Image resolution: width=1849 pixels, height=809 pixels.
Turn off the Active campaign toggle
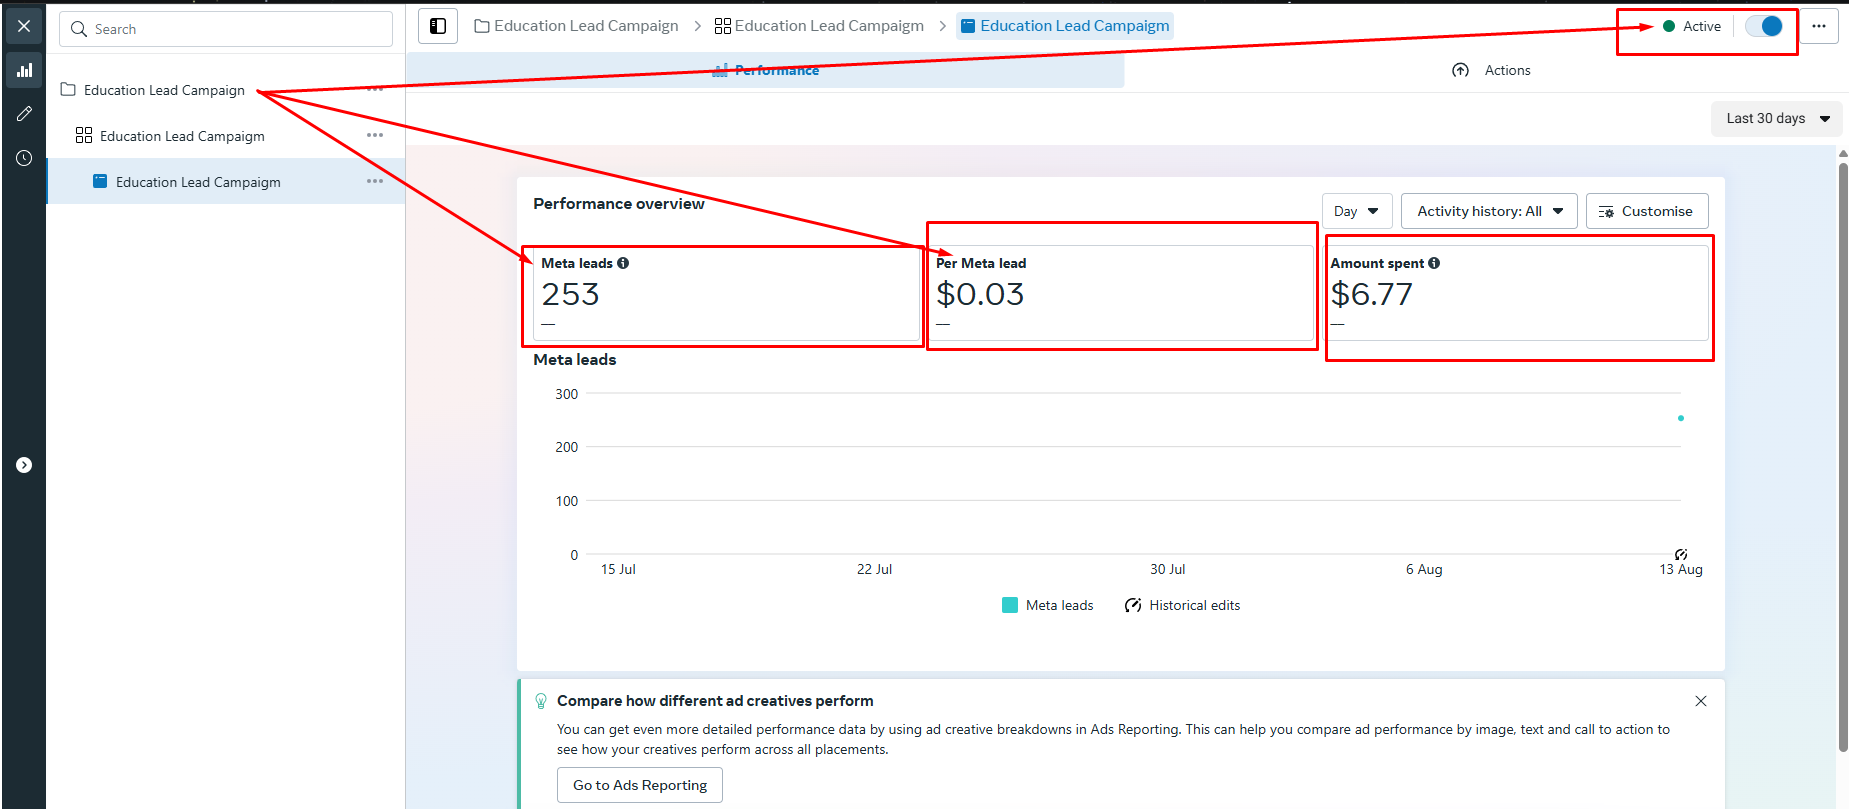click(x=1764, y=26)
